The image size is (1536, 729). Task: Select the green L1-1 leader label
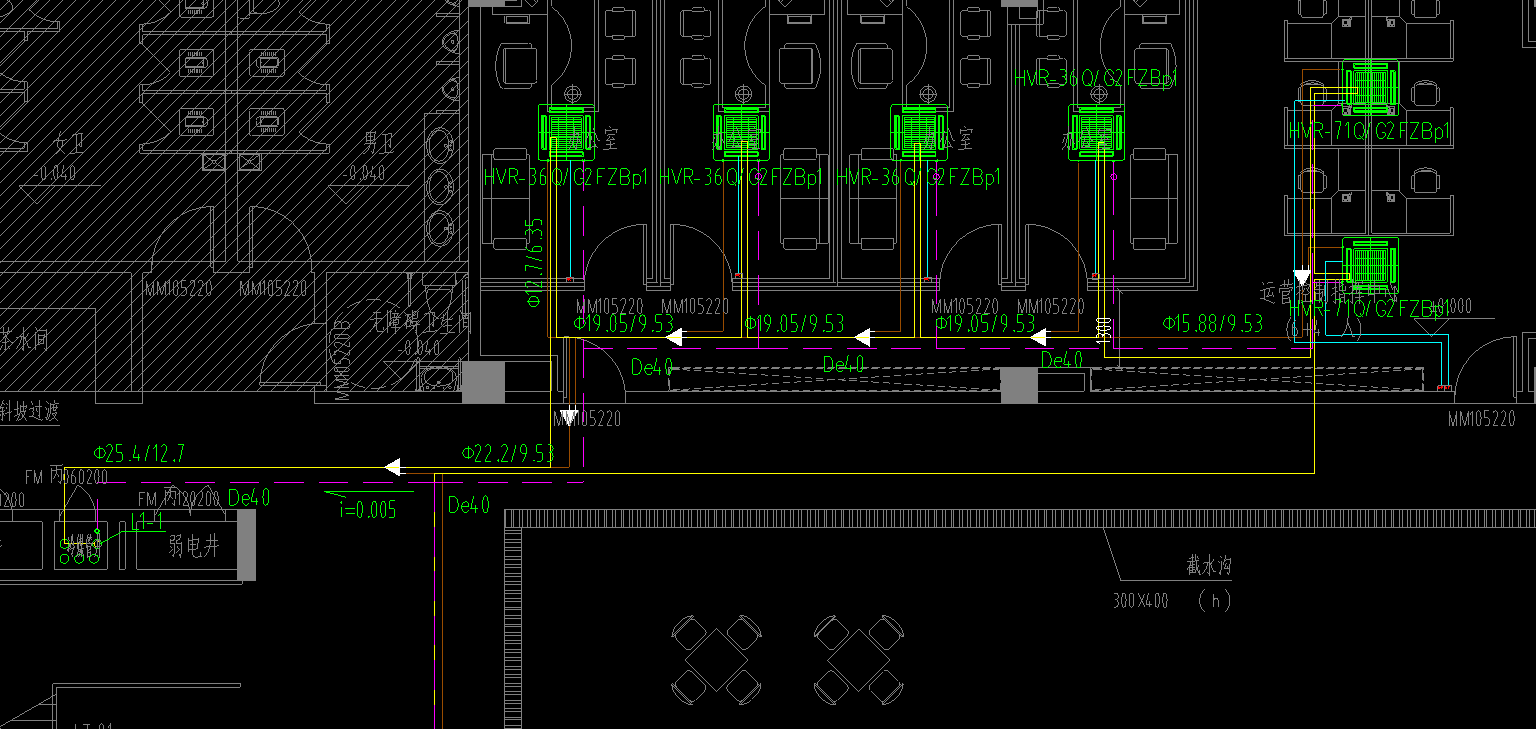tap(147, 521)
